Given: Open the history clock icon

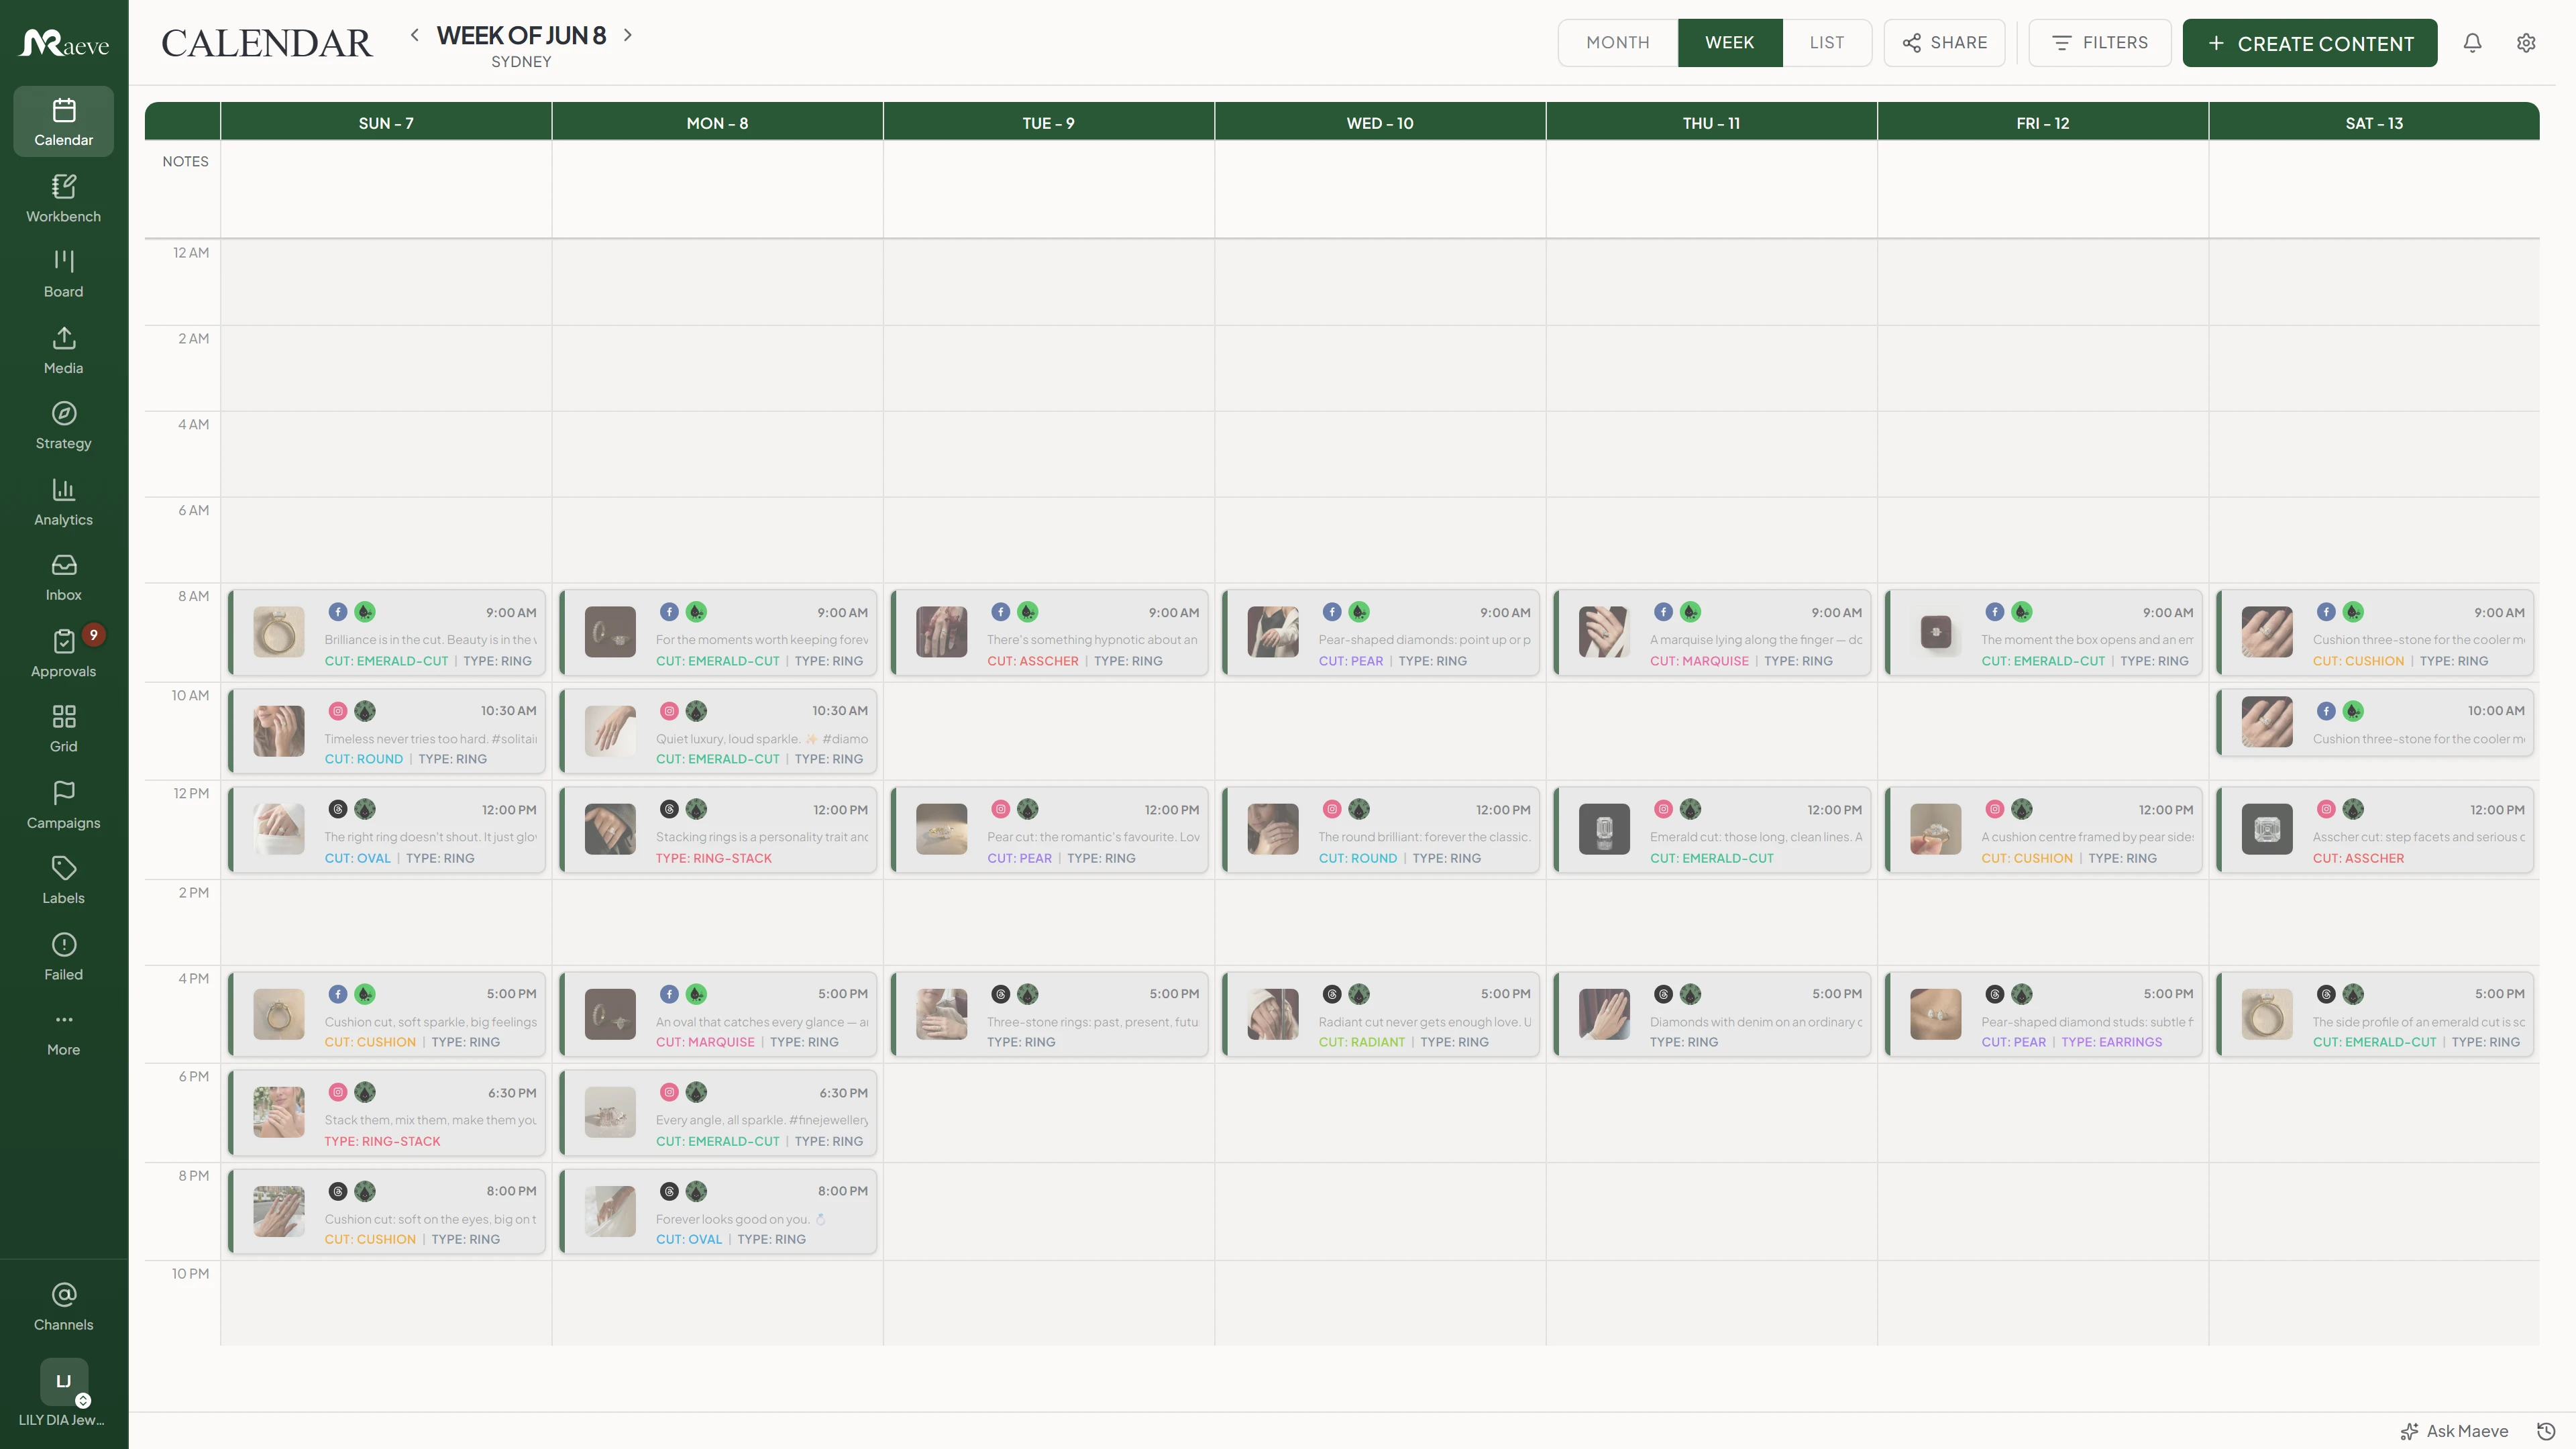Looking at the screenshot, I should (x=2546, y=1431).
